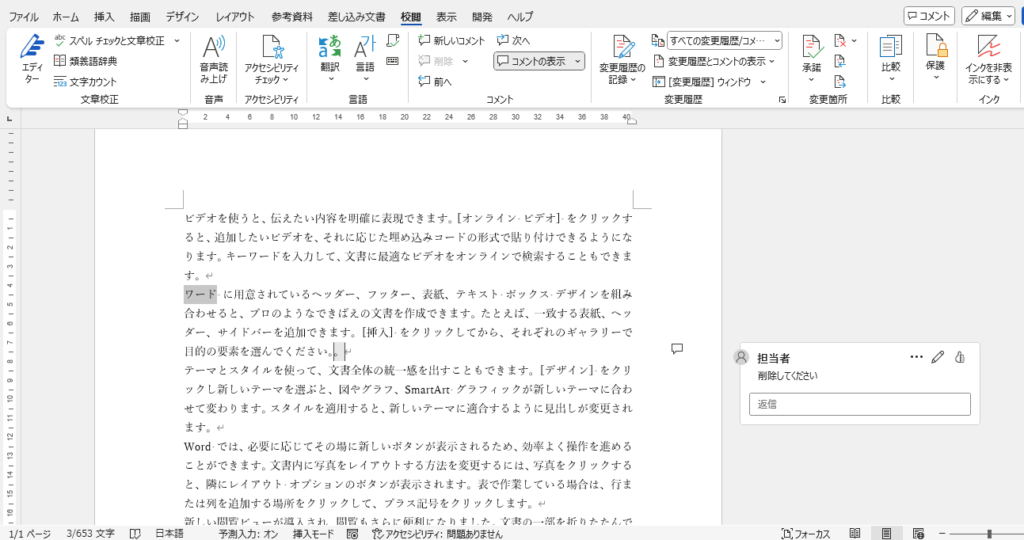Viewport: 1024px width, 540px height.
Task: Edit the 担当者 comment with pencil icon
Action: click(x=938, y=357)
